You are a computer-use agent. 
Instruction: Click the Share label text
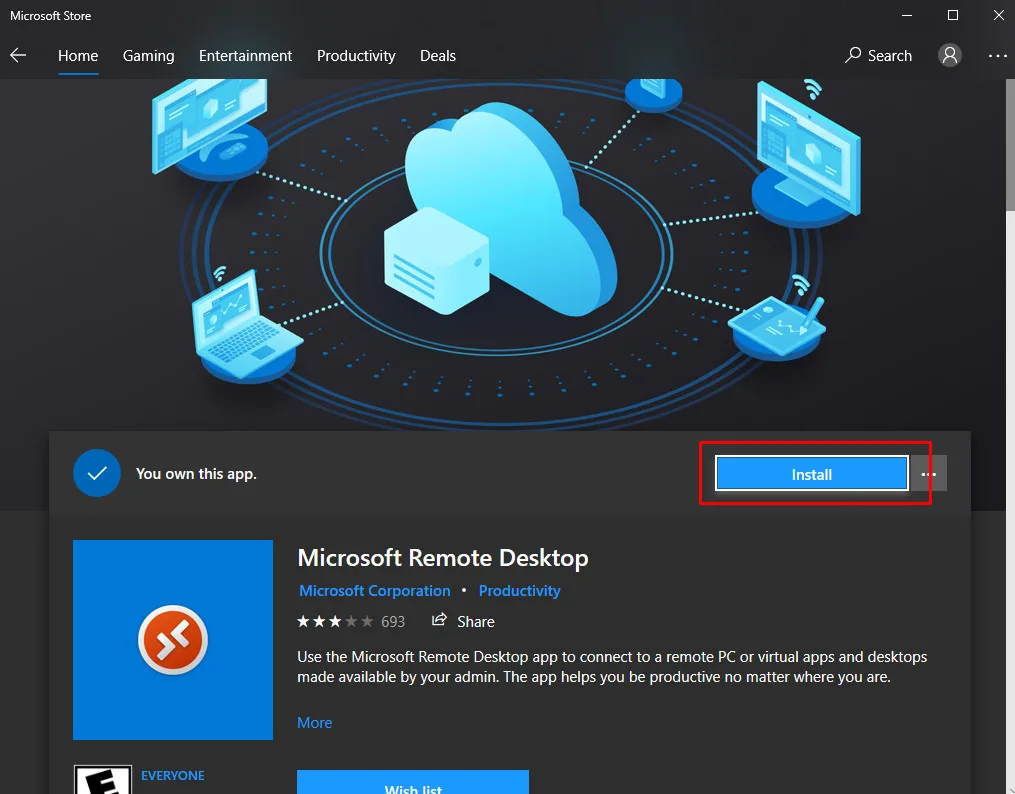[x=476, y=622]
